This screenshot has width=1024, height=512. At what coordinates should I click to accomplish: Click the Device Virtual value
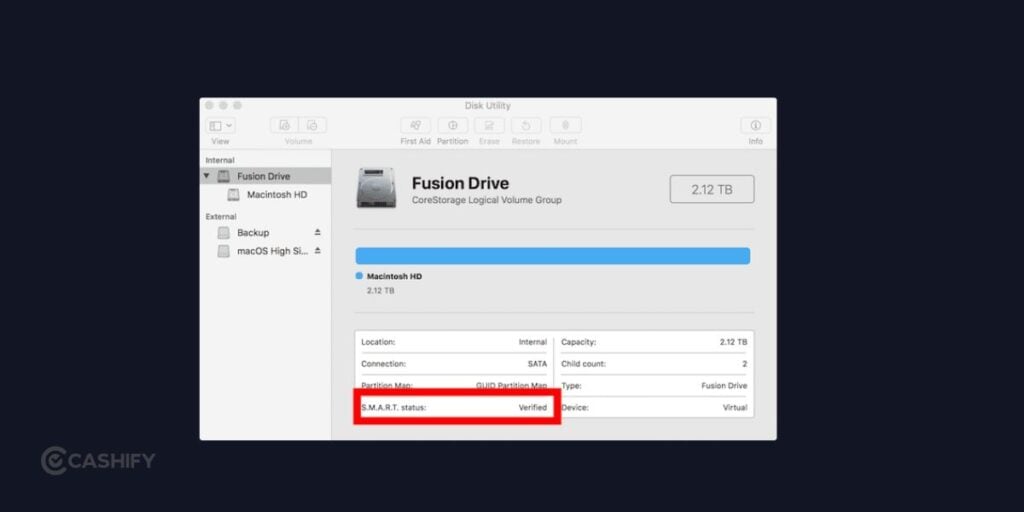[735, 408]
